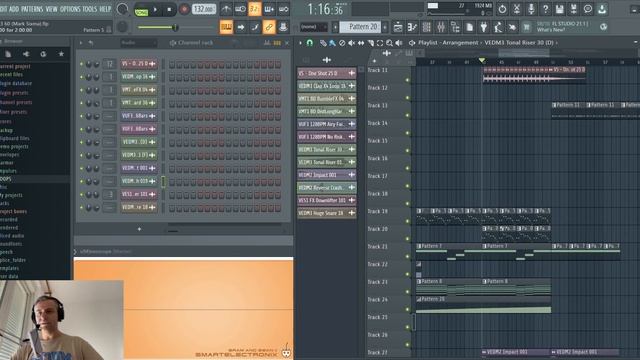The image size is (640, 360).
Task: Toggle song/pattern mode switch
Action: coord(141,10)
